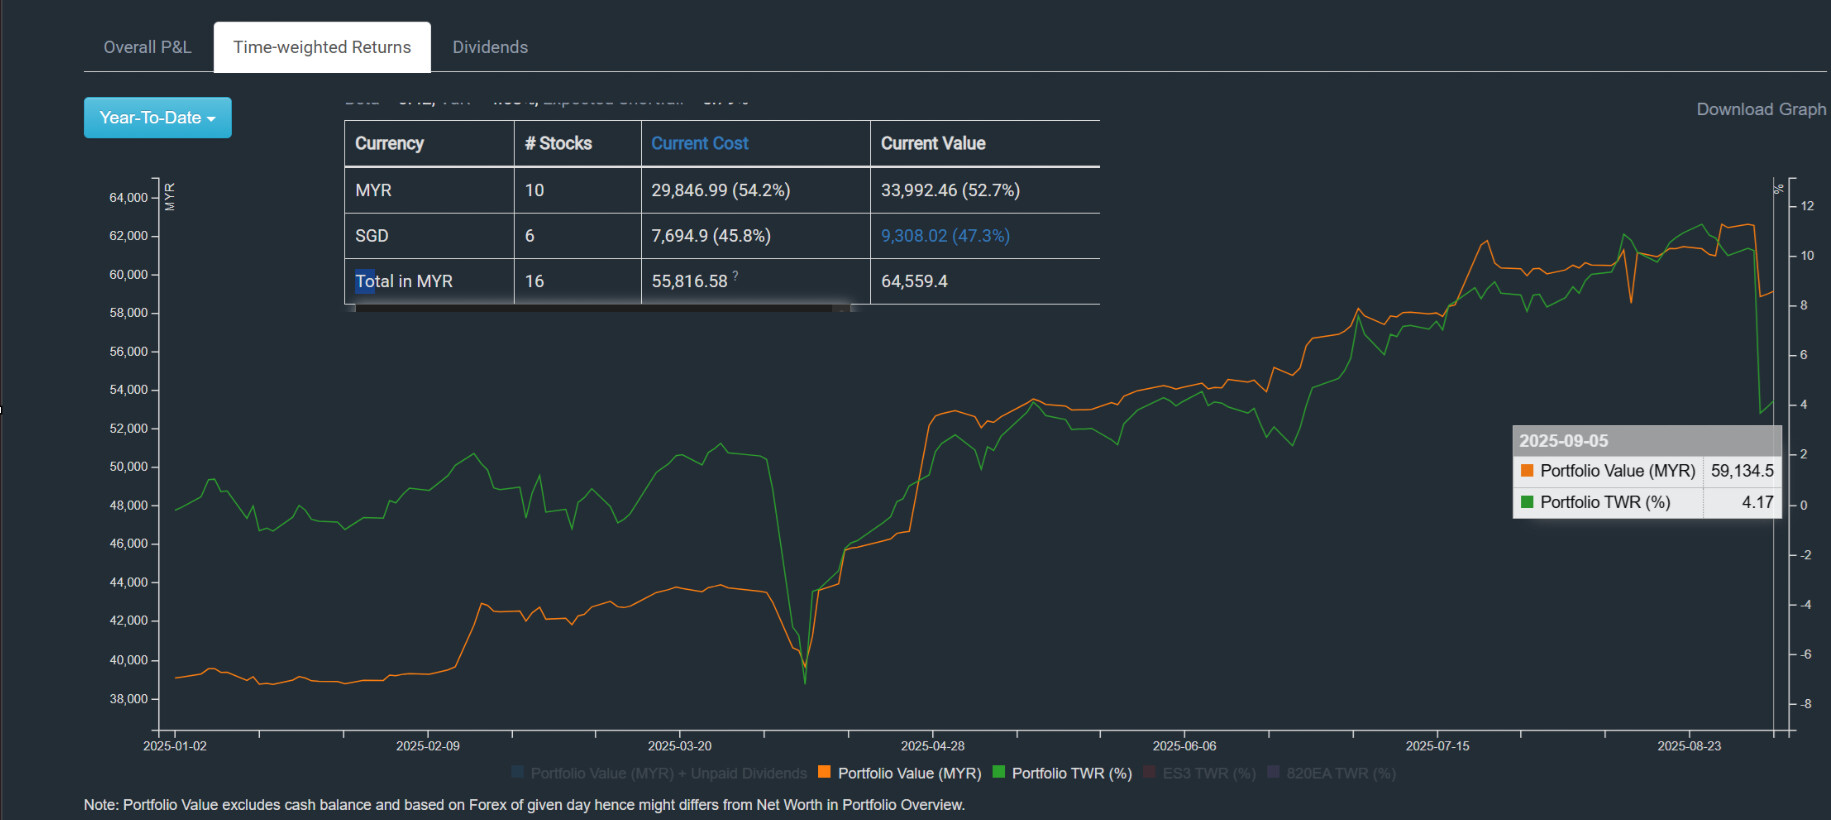Hide the Portfolio TWR (%) series label
Viewport: 1831px width, 820px height.
click(1071, 773)
